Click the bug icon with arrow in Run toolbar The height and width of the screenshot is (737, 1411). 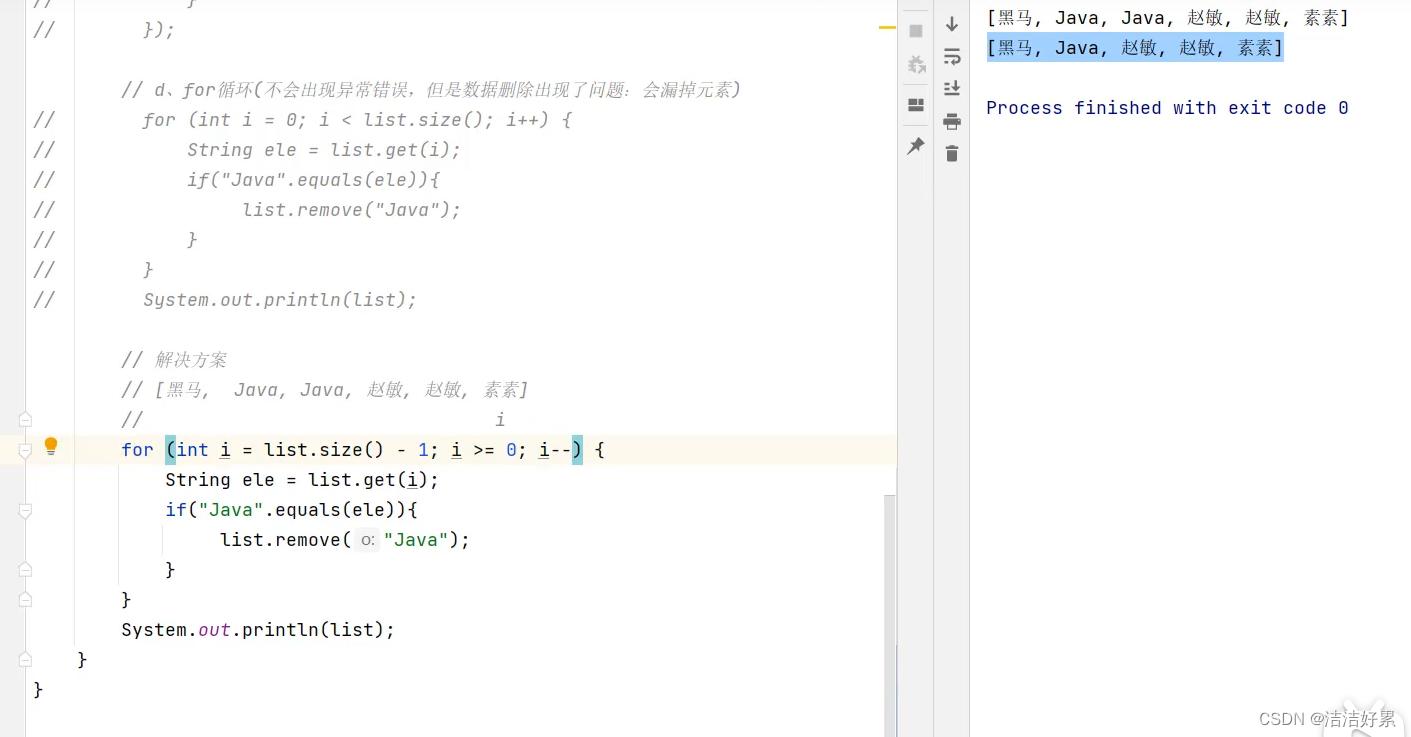pos(915,65)
